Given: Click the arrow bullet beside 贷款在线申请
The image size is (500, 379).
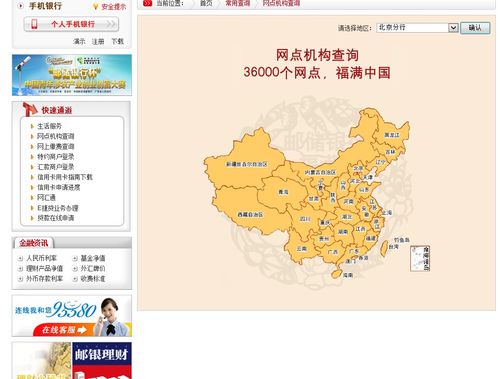Looking at the screenshot, I should (32, 218).
